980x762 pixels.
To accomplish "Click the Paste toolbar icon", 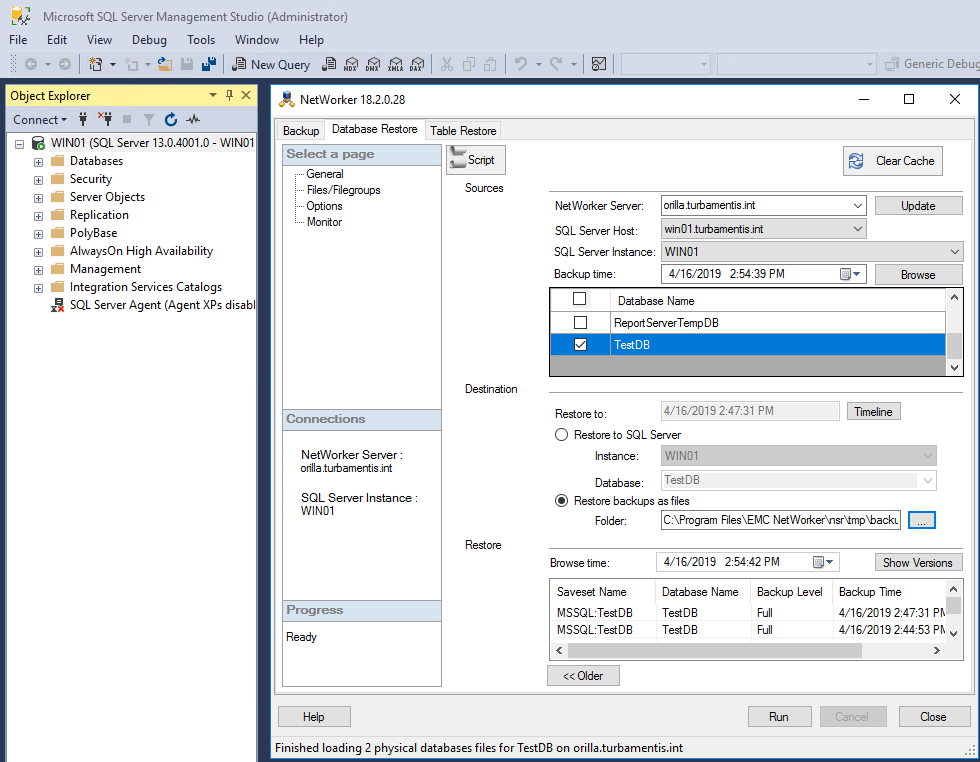I will click(491, 64).
